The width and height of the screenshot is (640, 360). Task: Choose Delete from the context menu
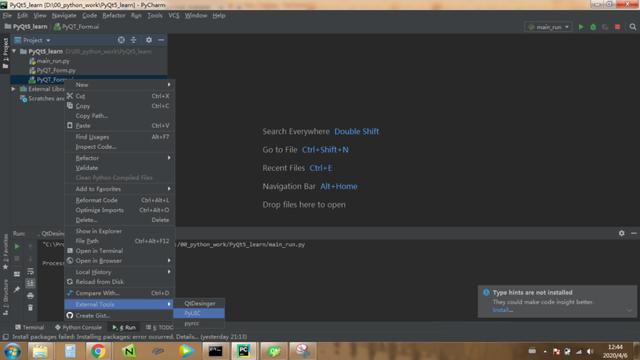point(120,220)
